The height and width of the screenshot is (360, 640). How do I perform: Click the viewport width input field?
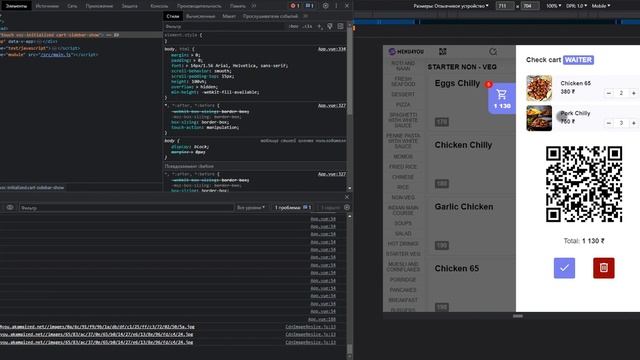pos(505,6)
